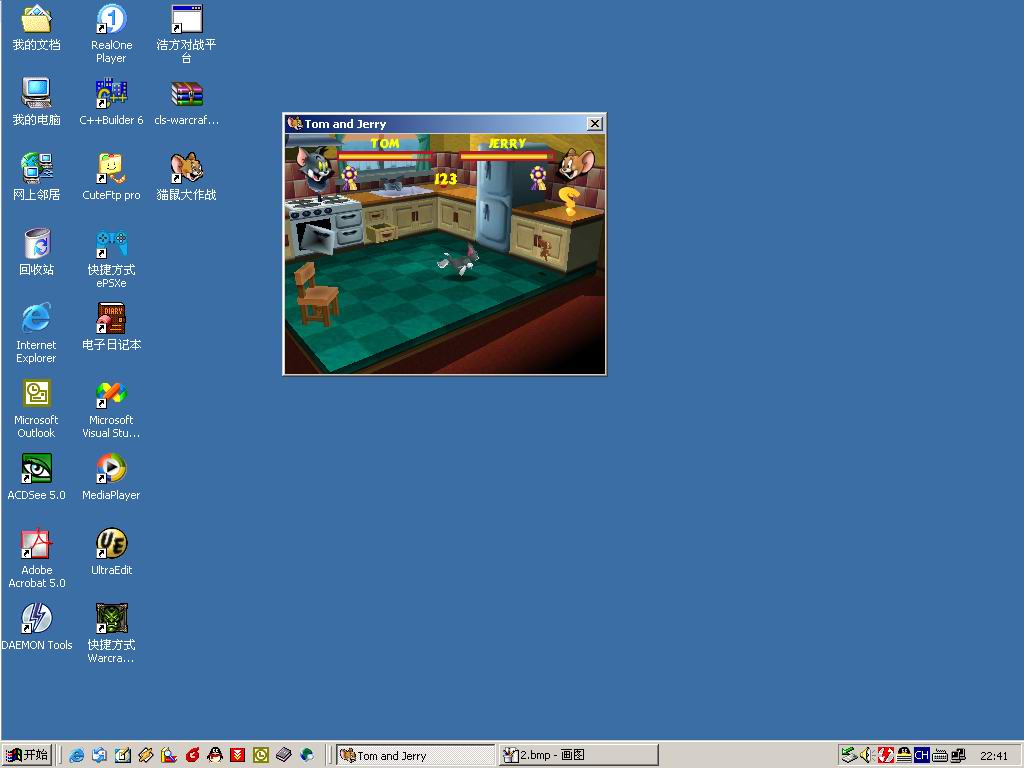Select the MediaPlayer desktop shortcut

click(x=111, y=477)
